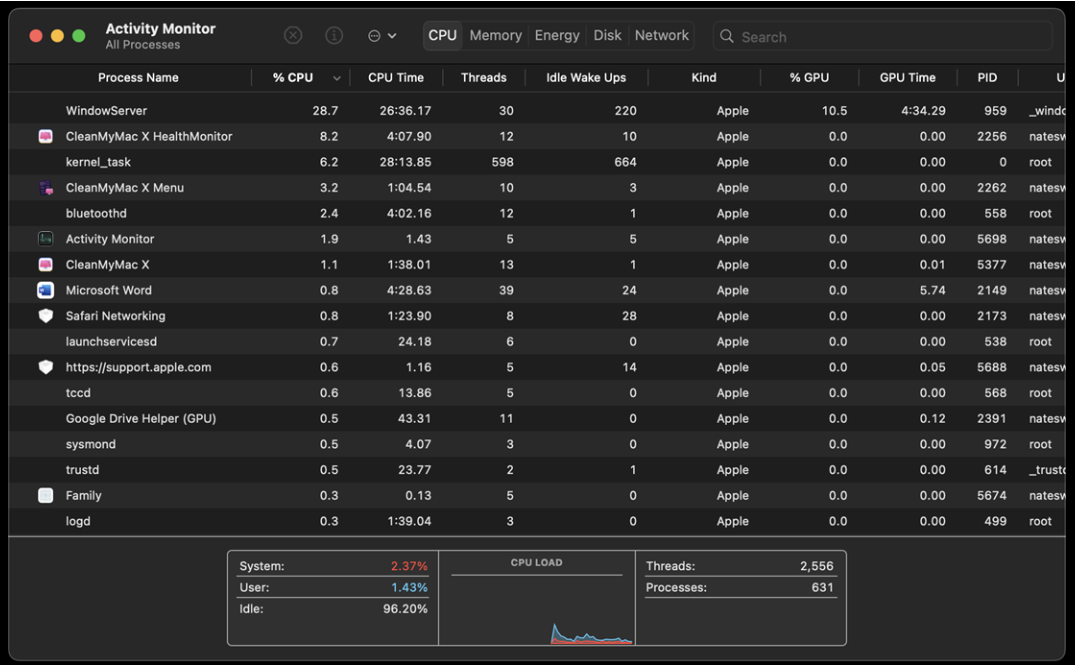The image size is (1075, 665).
Task: Select the Safari Networking process name
Action: click(x=115, y=316)
